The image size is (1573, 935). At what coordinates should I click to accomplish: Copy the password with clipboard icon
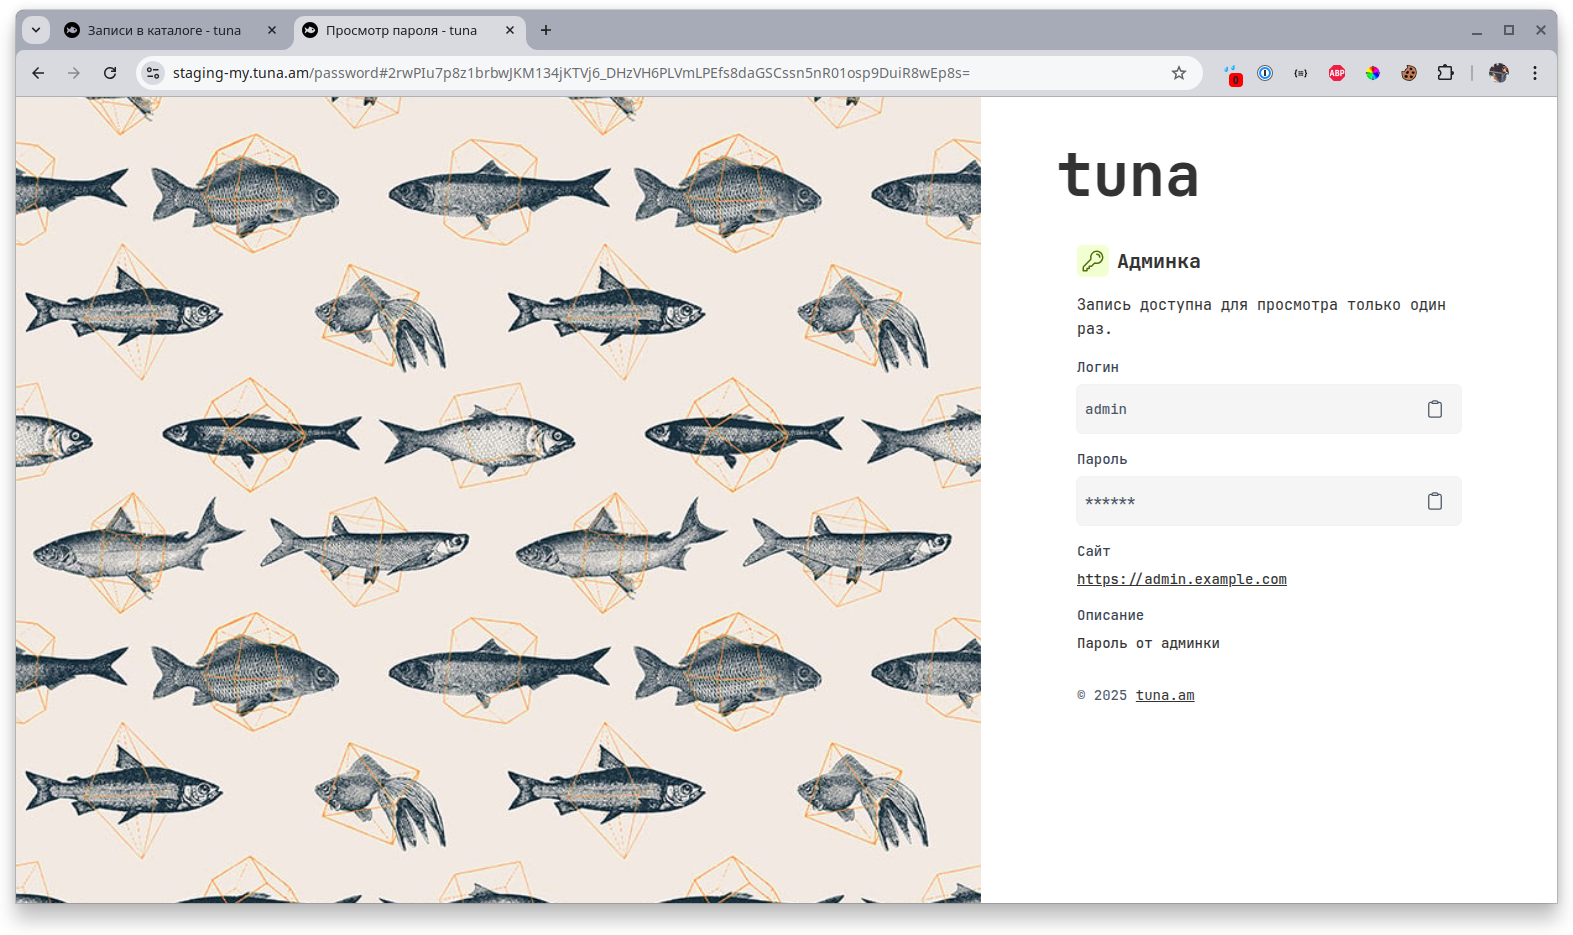coord(1434,501)
